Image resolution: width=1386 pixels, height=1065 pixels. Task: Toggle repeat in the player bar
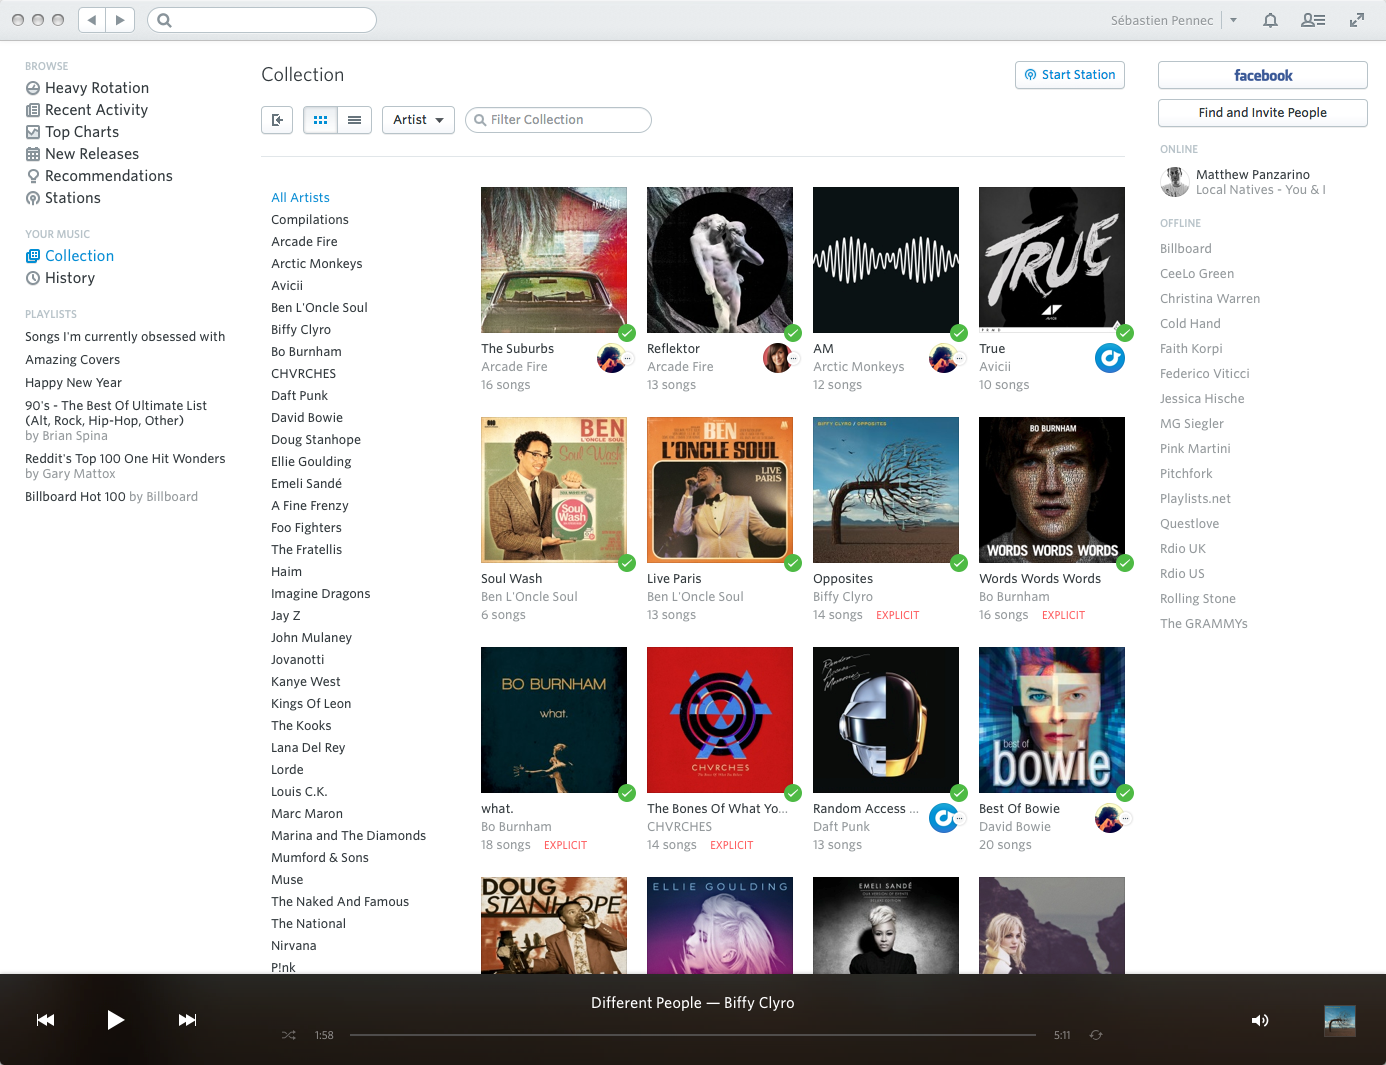(1096, 1035)
